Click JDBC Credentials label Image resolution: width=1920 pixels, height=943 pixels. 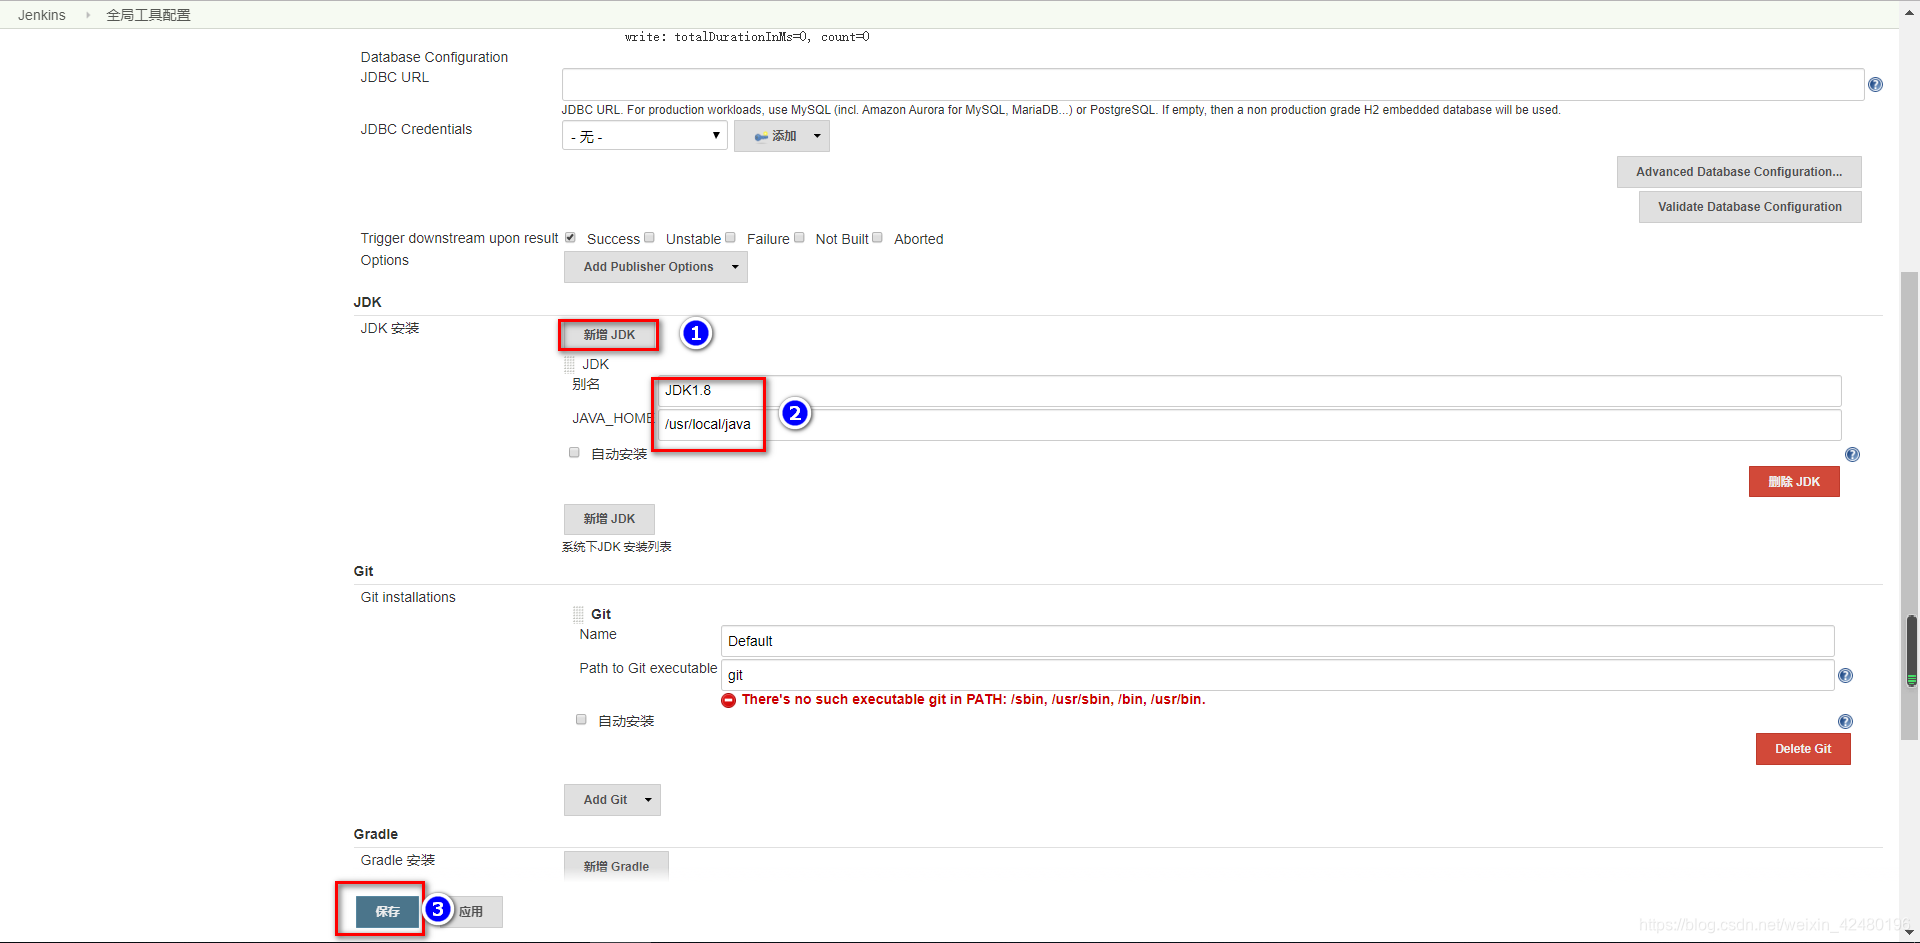[x=416, y=129]
